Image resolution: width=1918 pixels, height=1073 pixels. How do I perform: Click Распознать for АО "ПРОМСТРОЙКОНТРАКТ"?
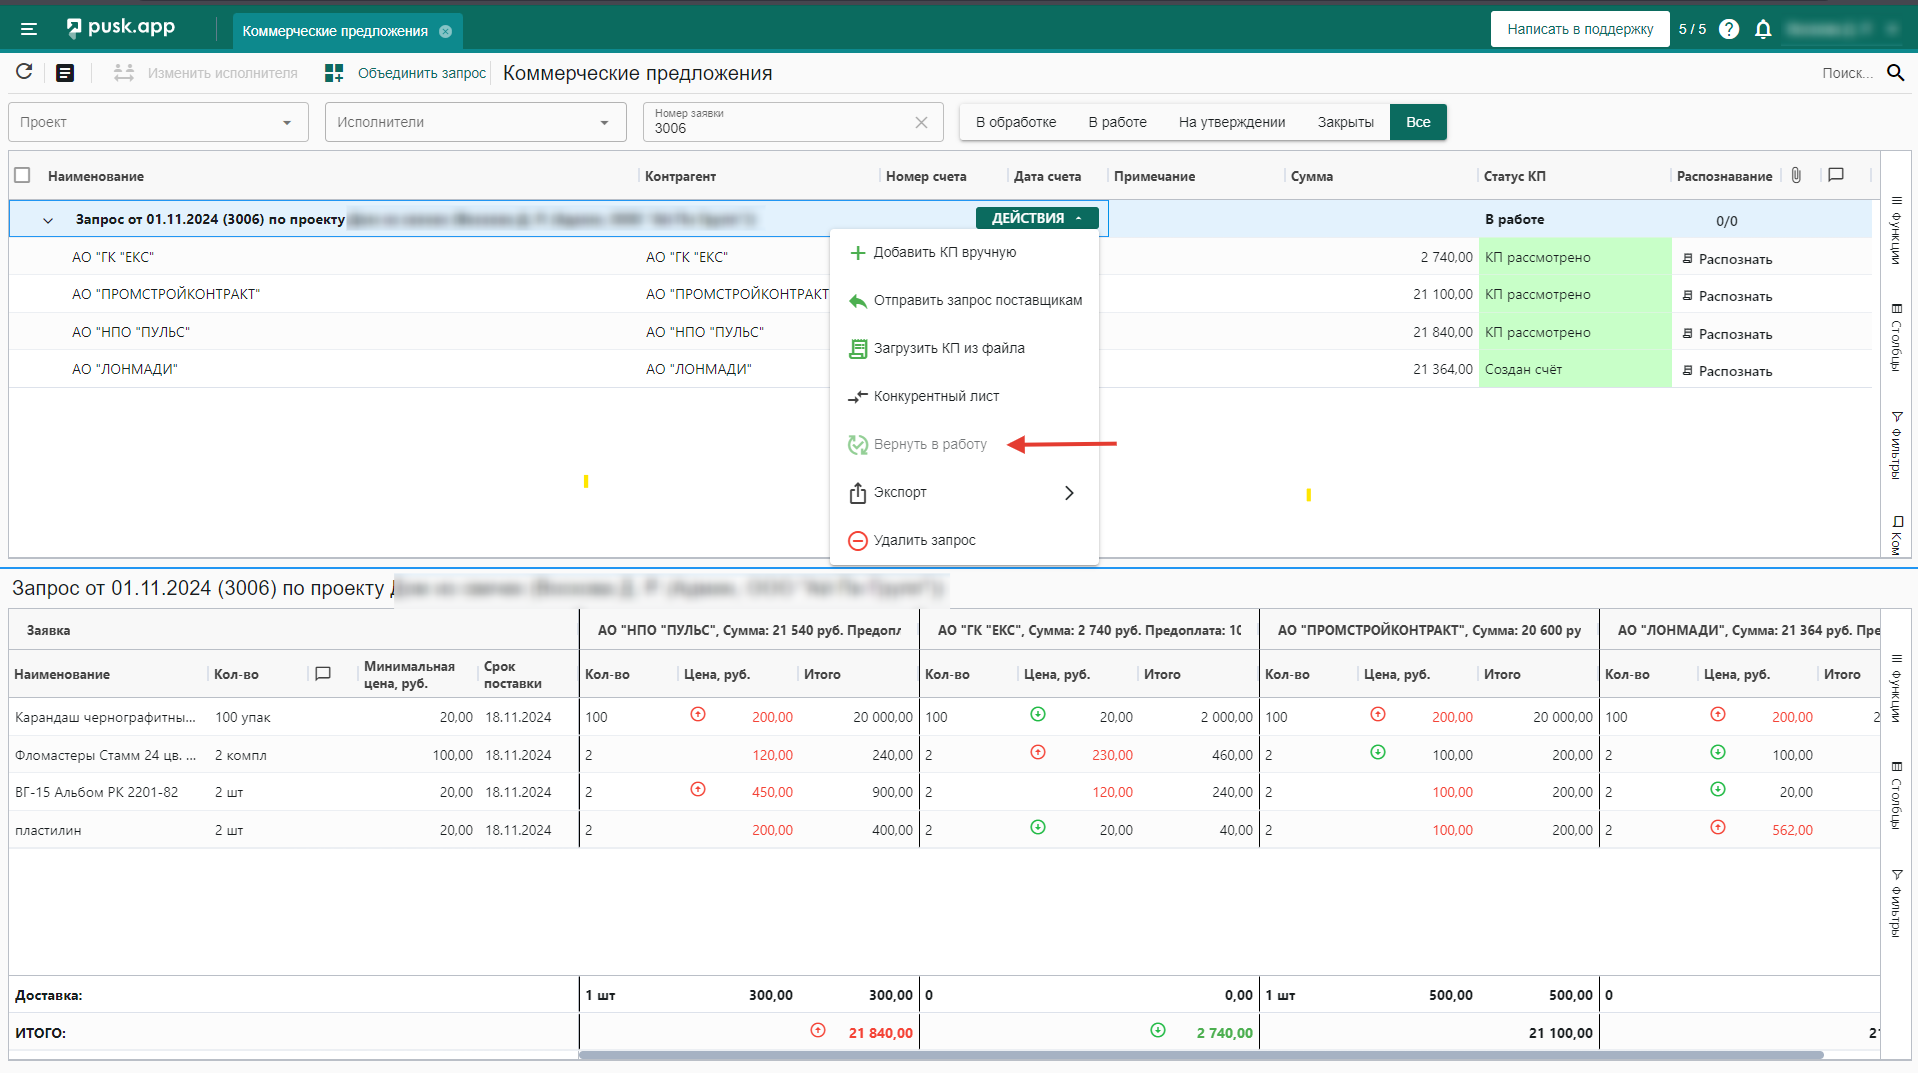(x=1727, y=296)
